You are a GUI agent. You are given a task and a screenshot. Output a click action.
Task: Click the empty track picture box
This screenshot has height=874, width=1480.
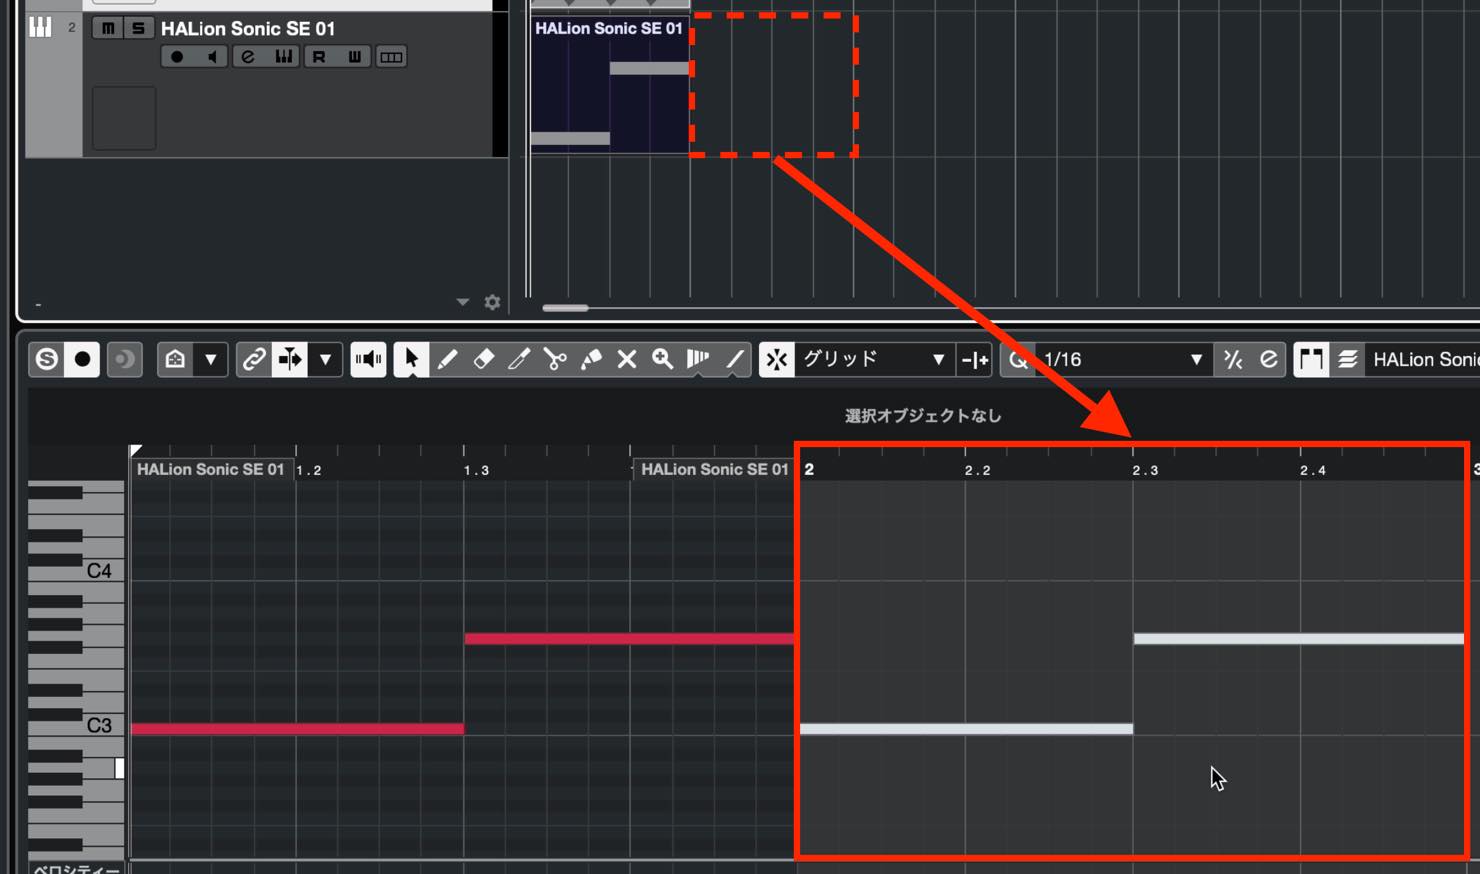[x=124, y=118]
